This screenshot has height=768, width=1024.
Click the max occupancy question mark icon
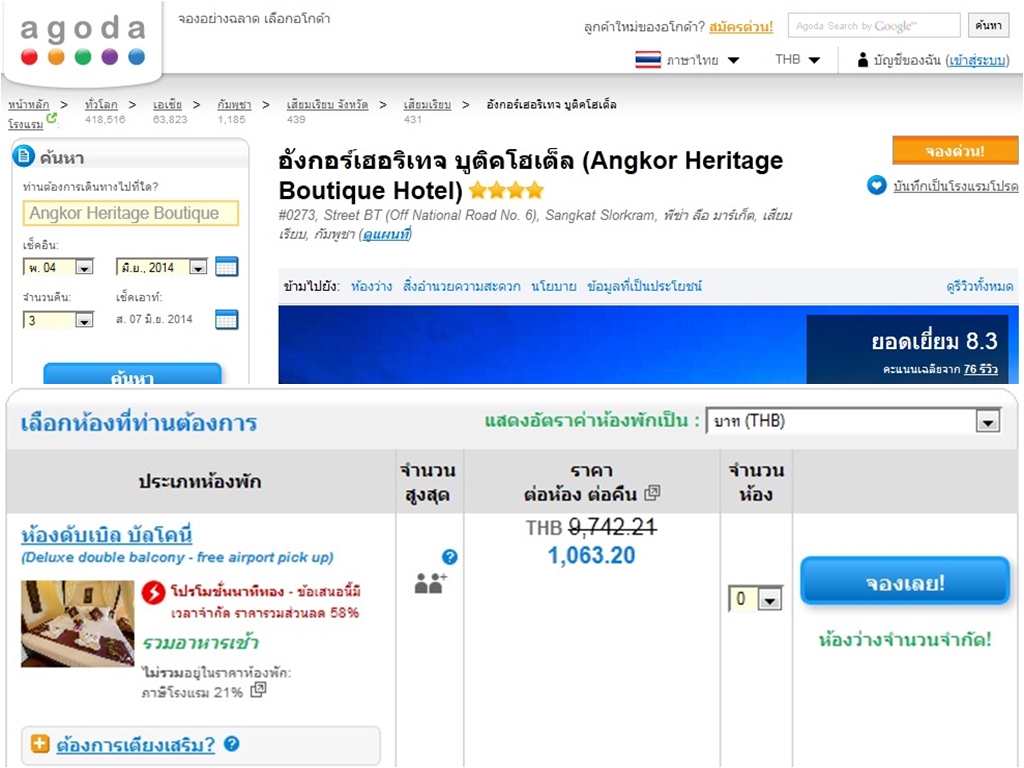click(x=449, y=557)
